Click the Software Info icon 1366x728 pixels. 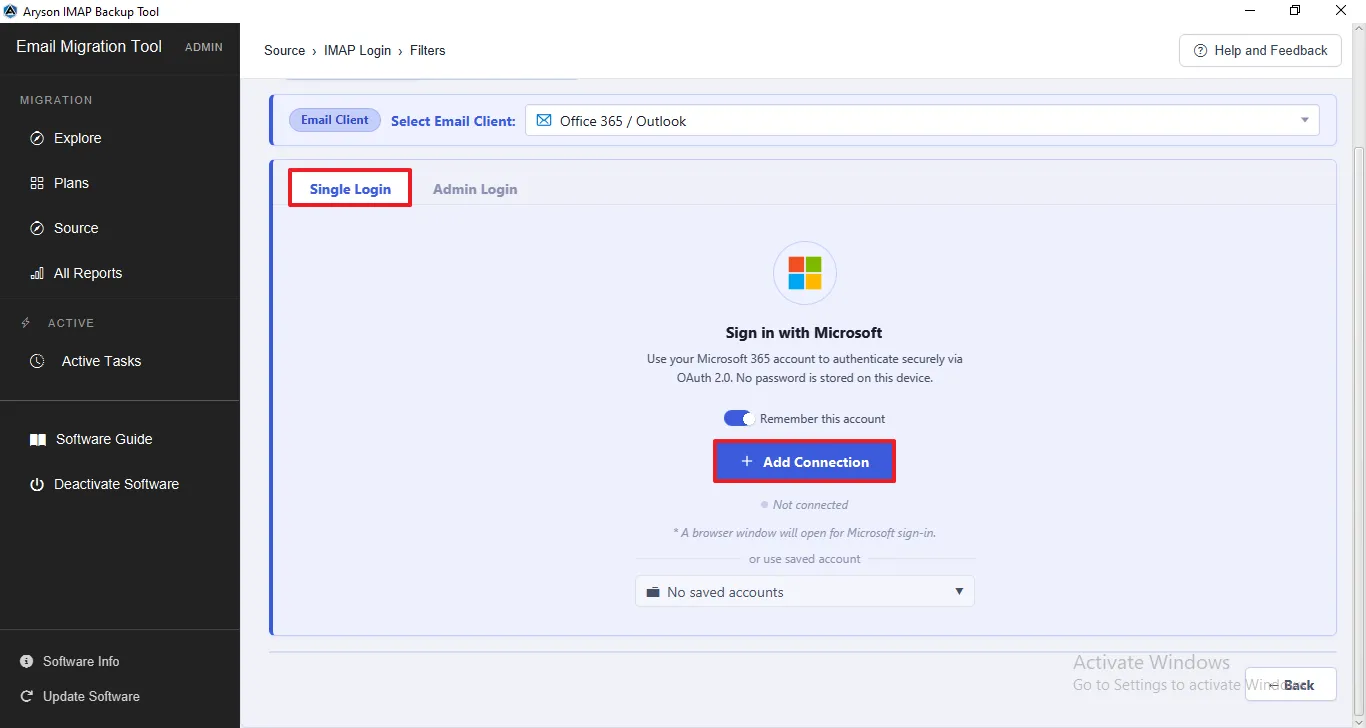point(27,661)
